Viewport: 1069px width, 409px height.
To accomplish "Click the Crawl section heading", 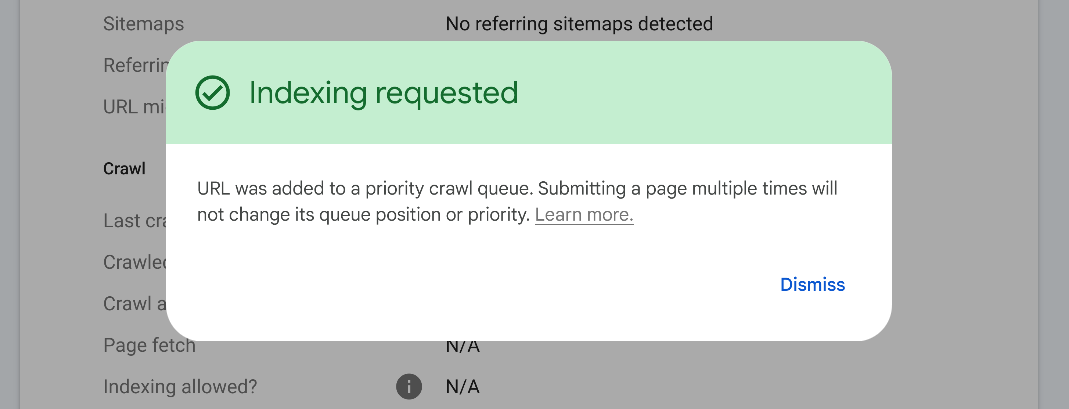I will click(124, 168).
